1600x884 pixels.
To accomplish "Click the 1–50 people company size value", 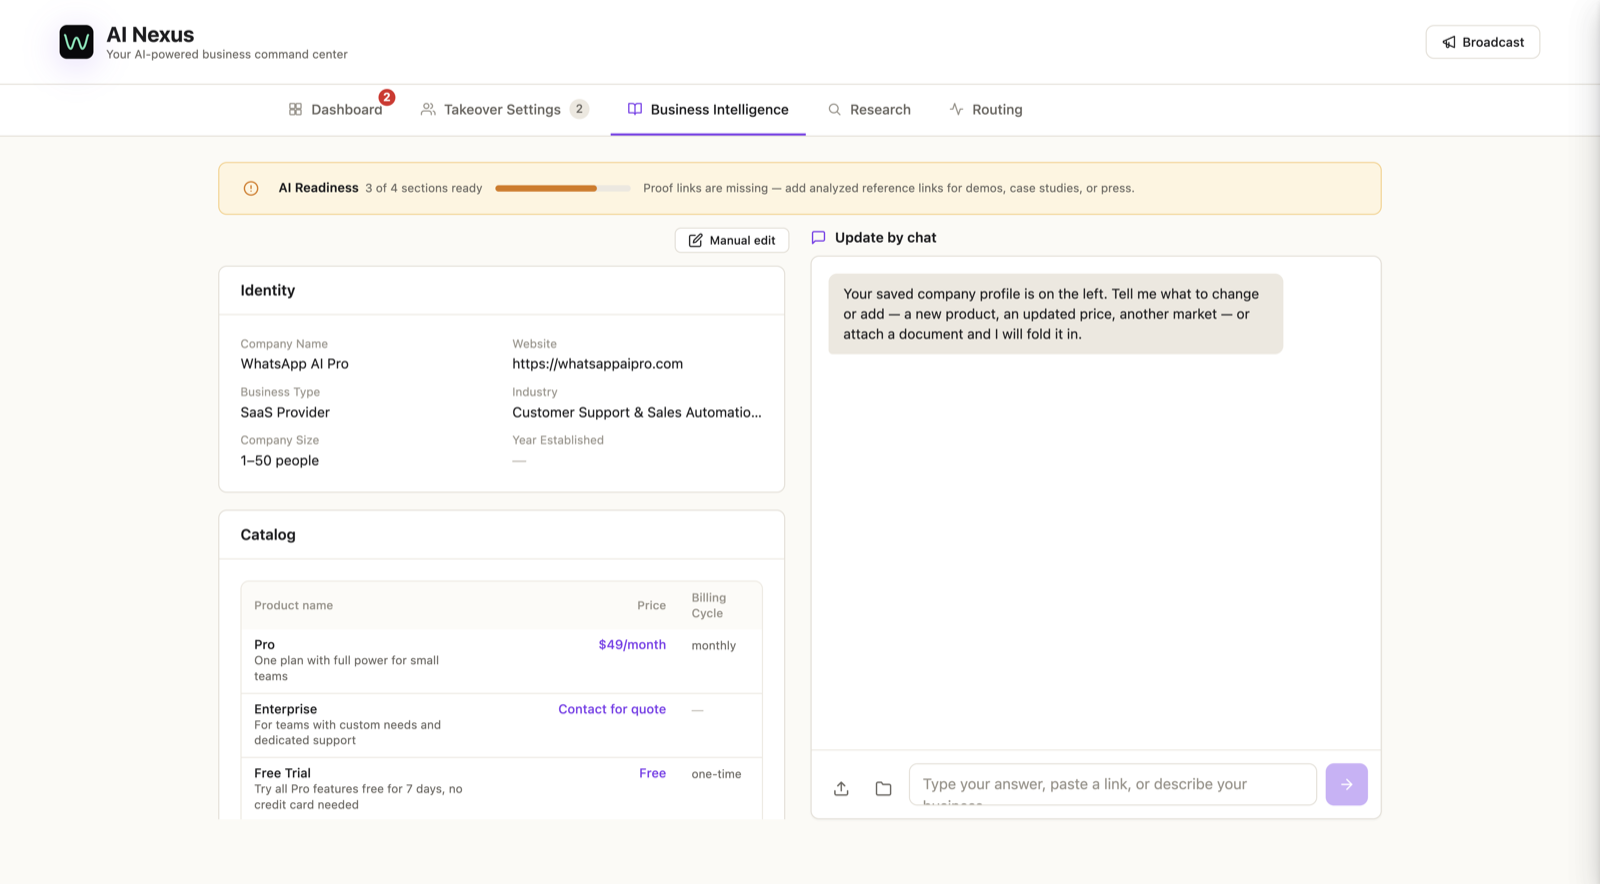I will point(280,461).
